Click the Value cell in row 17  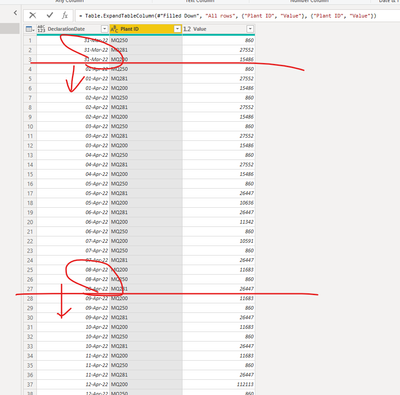pos(219,193)
